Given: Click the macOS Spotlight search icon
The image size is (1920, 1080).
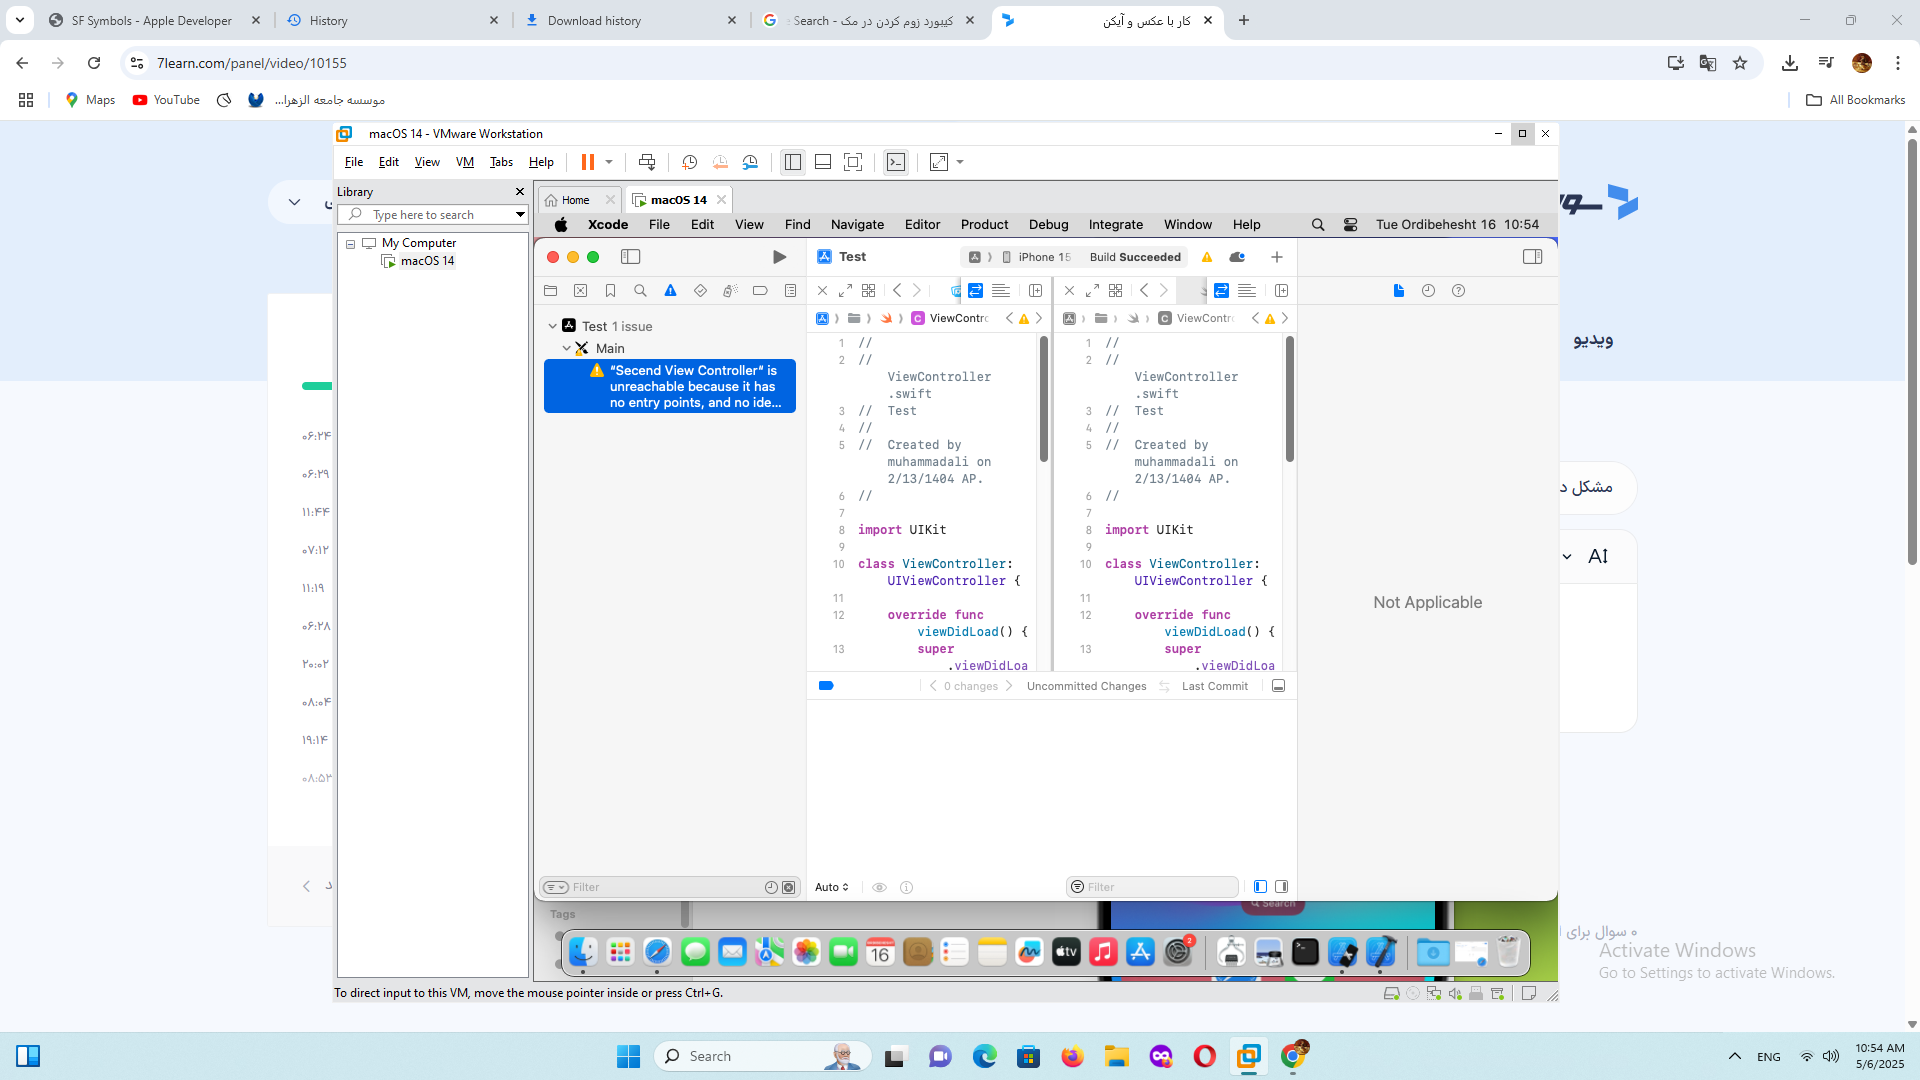Looking at the screenshot, I should (1318, 225).
